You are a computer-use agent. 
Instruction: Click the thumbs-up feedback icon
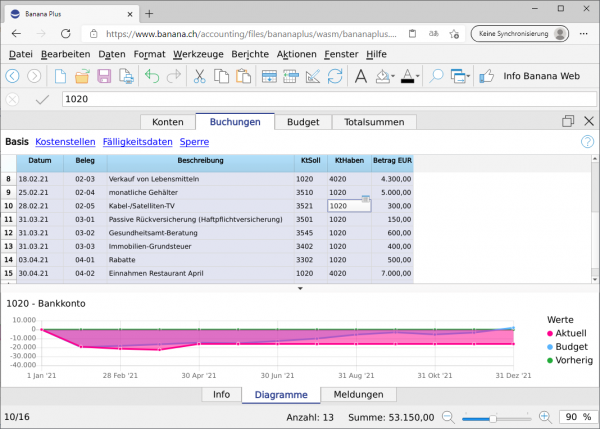486,76
